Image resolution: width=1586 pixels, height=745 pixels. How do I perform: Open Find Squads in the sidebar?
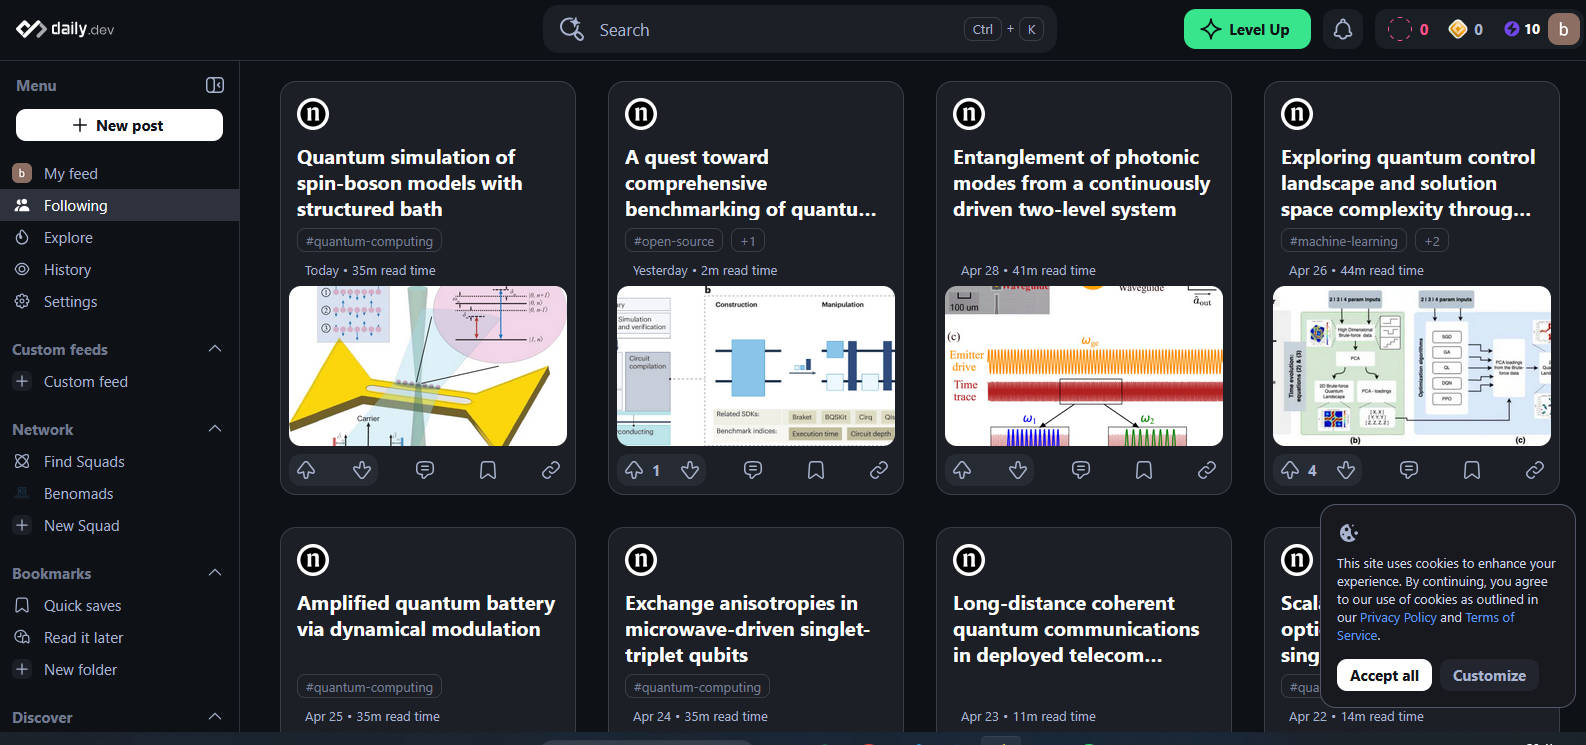tap(120, 461)
